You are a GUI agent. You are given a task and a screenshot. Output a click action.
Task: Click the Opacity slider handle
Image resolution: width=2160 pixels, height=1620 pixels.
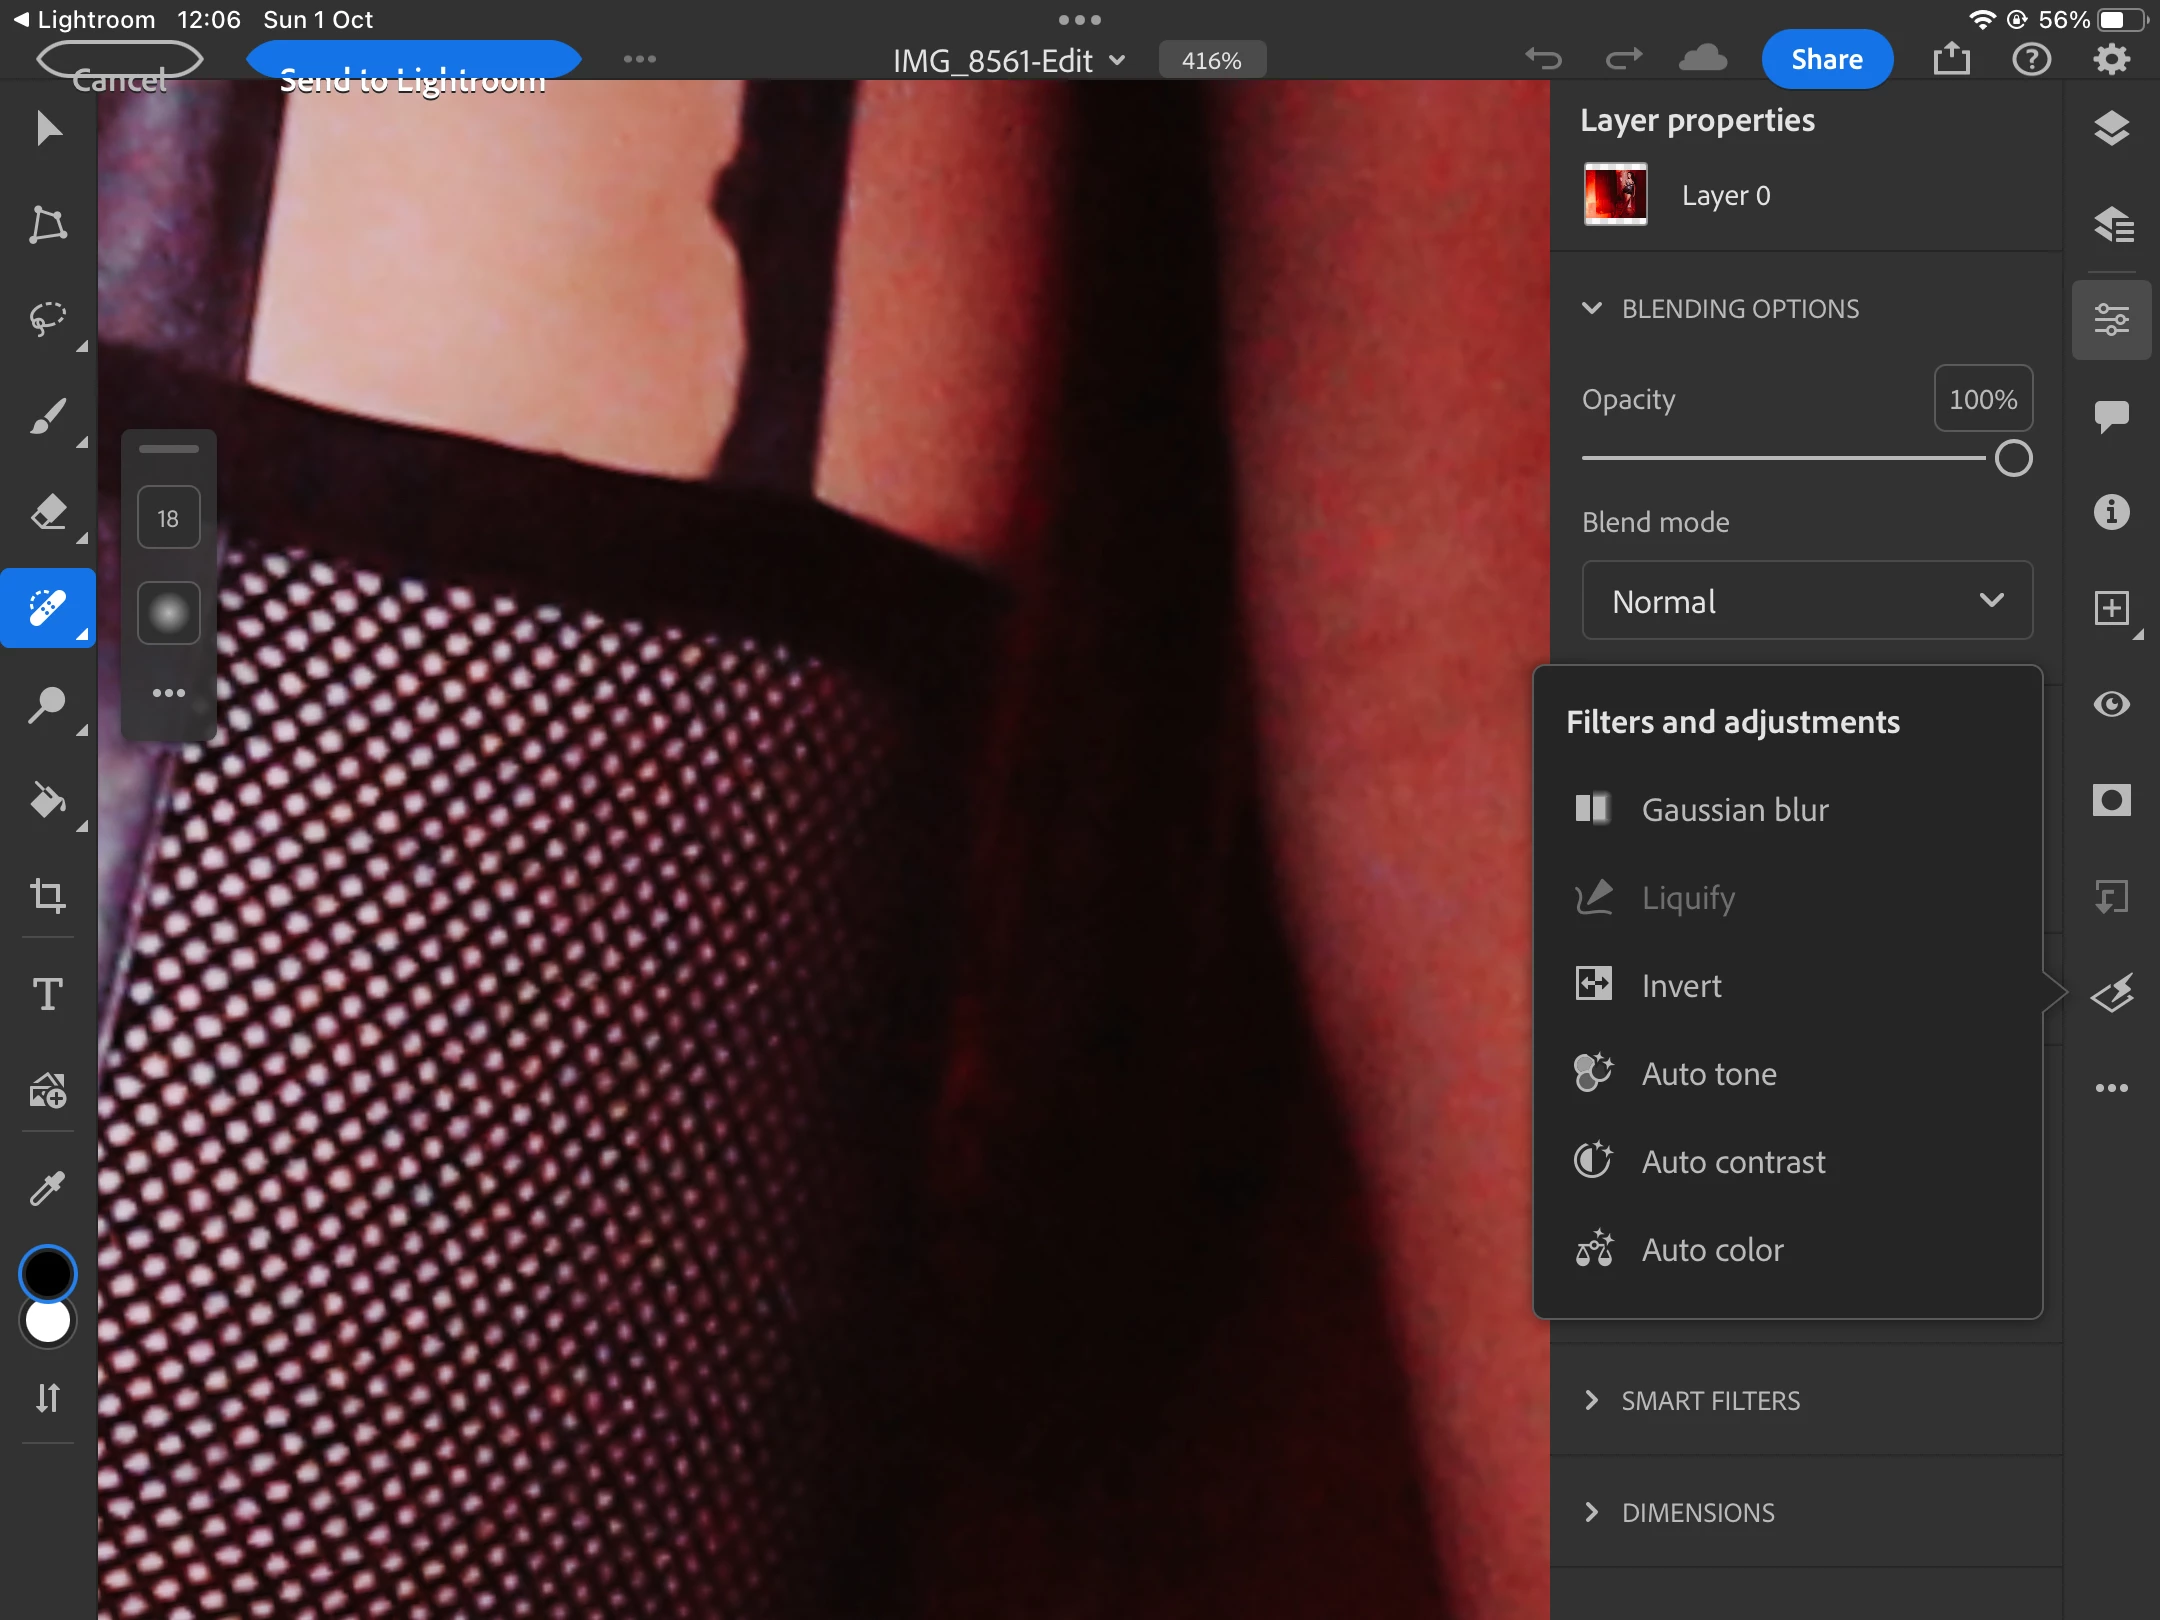2013,458
